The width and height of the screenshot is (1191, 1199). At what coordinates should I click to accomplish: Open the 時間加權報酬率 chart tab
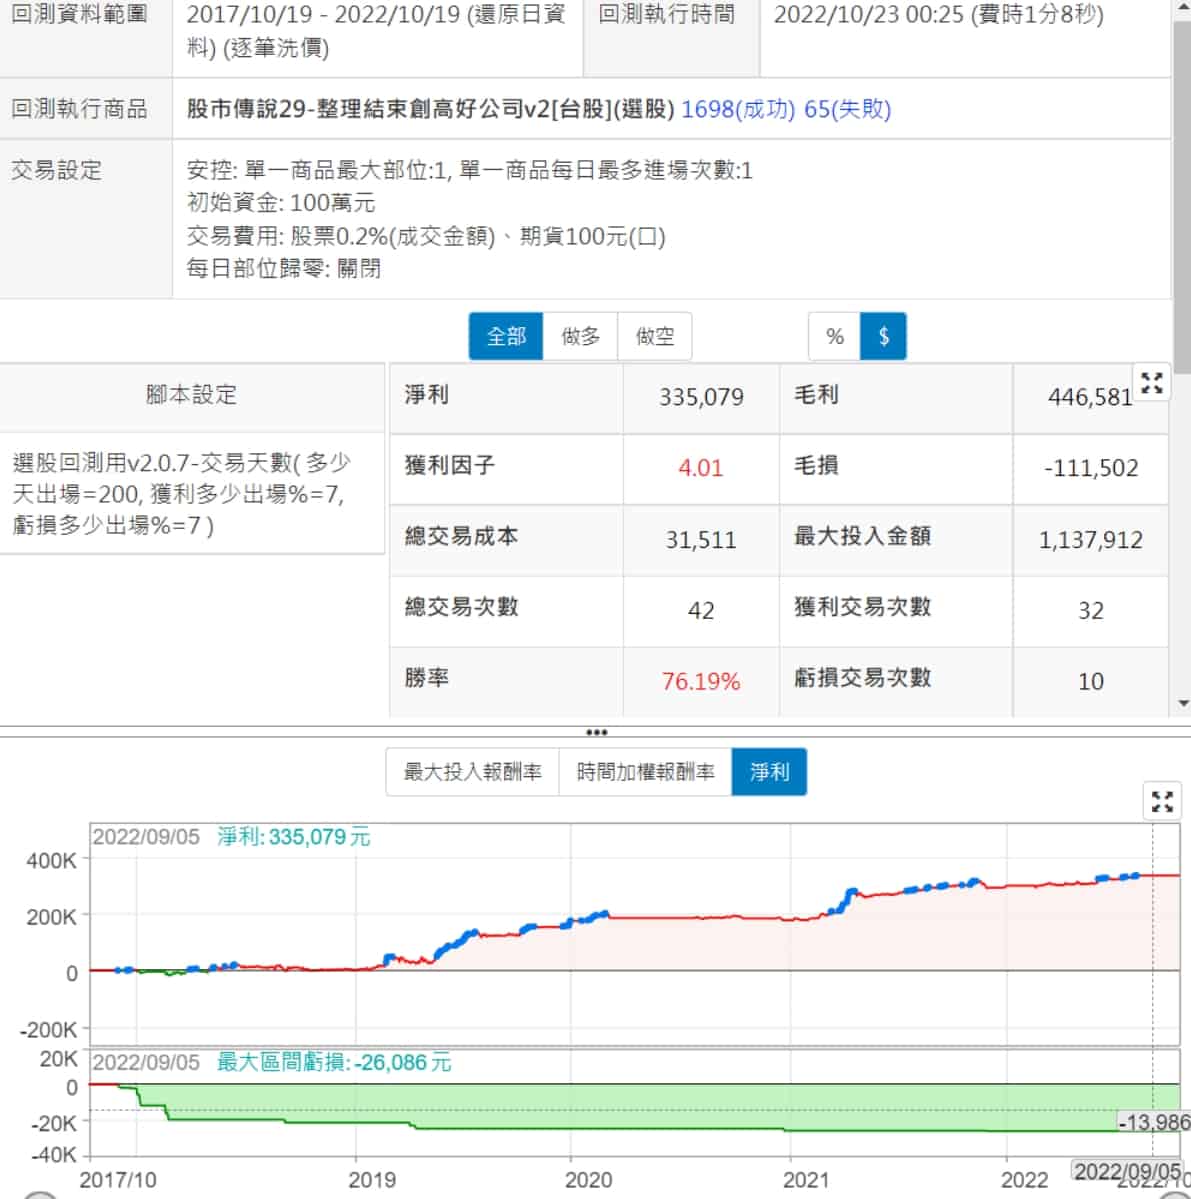pos(646,772)
